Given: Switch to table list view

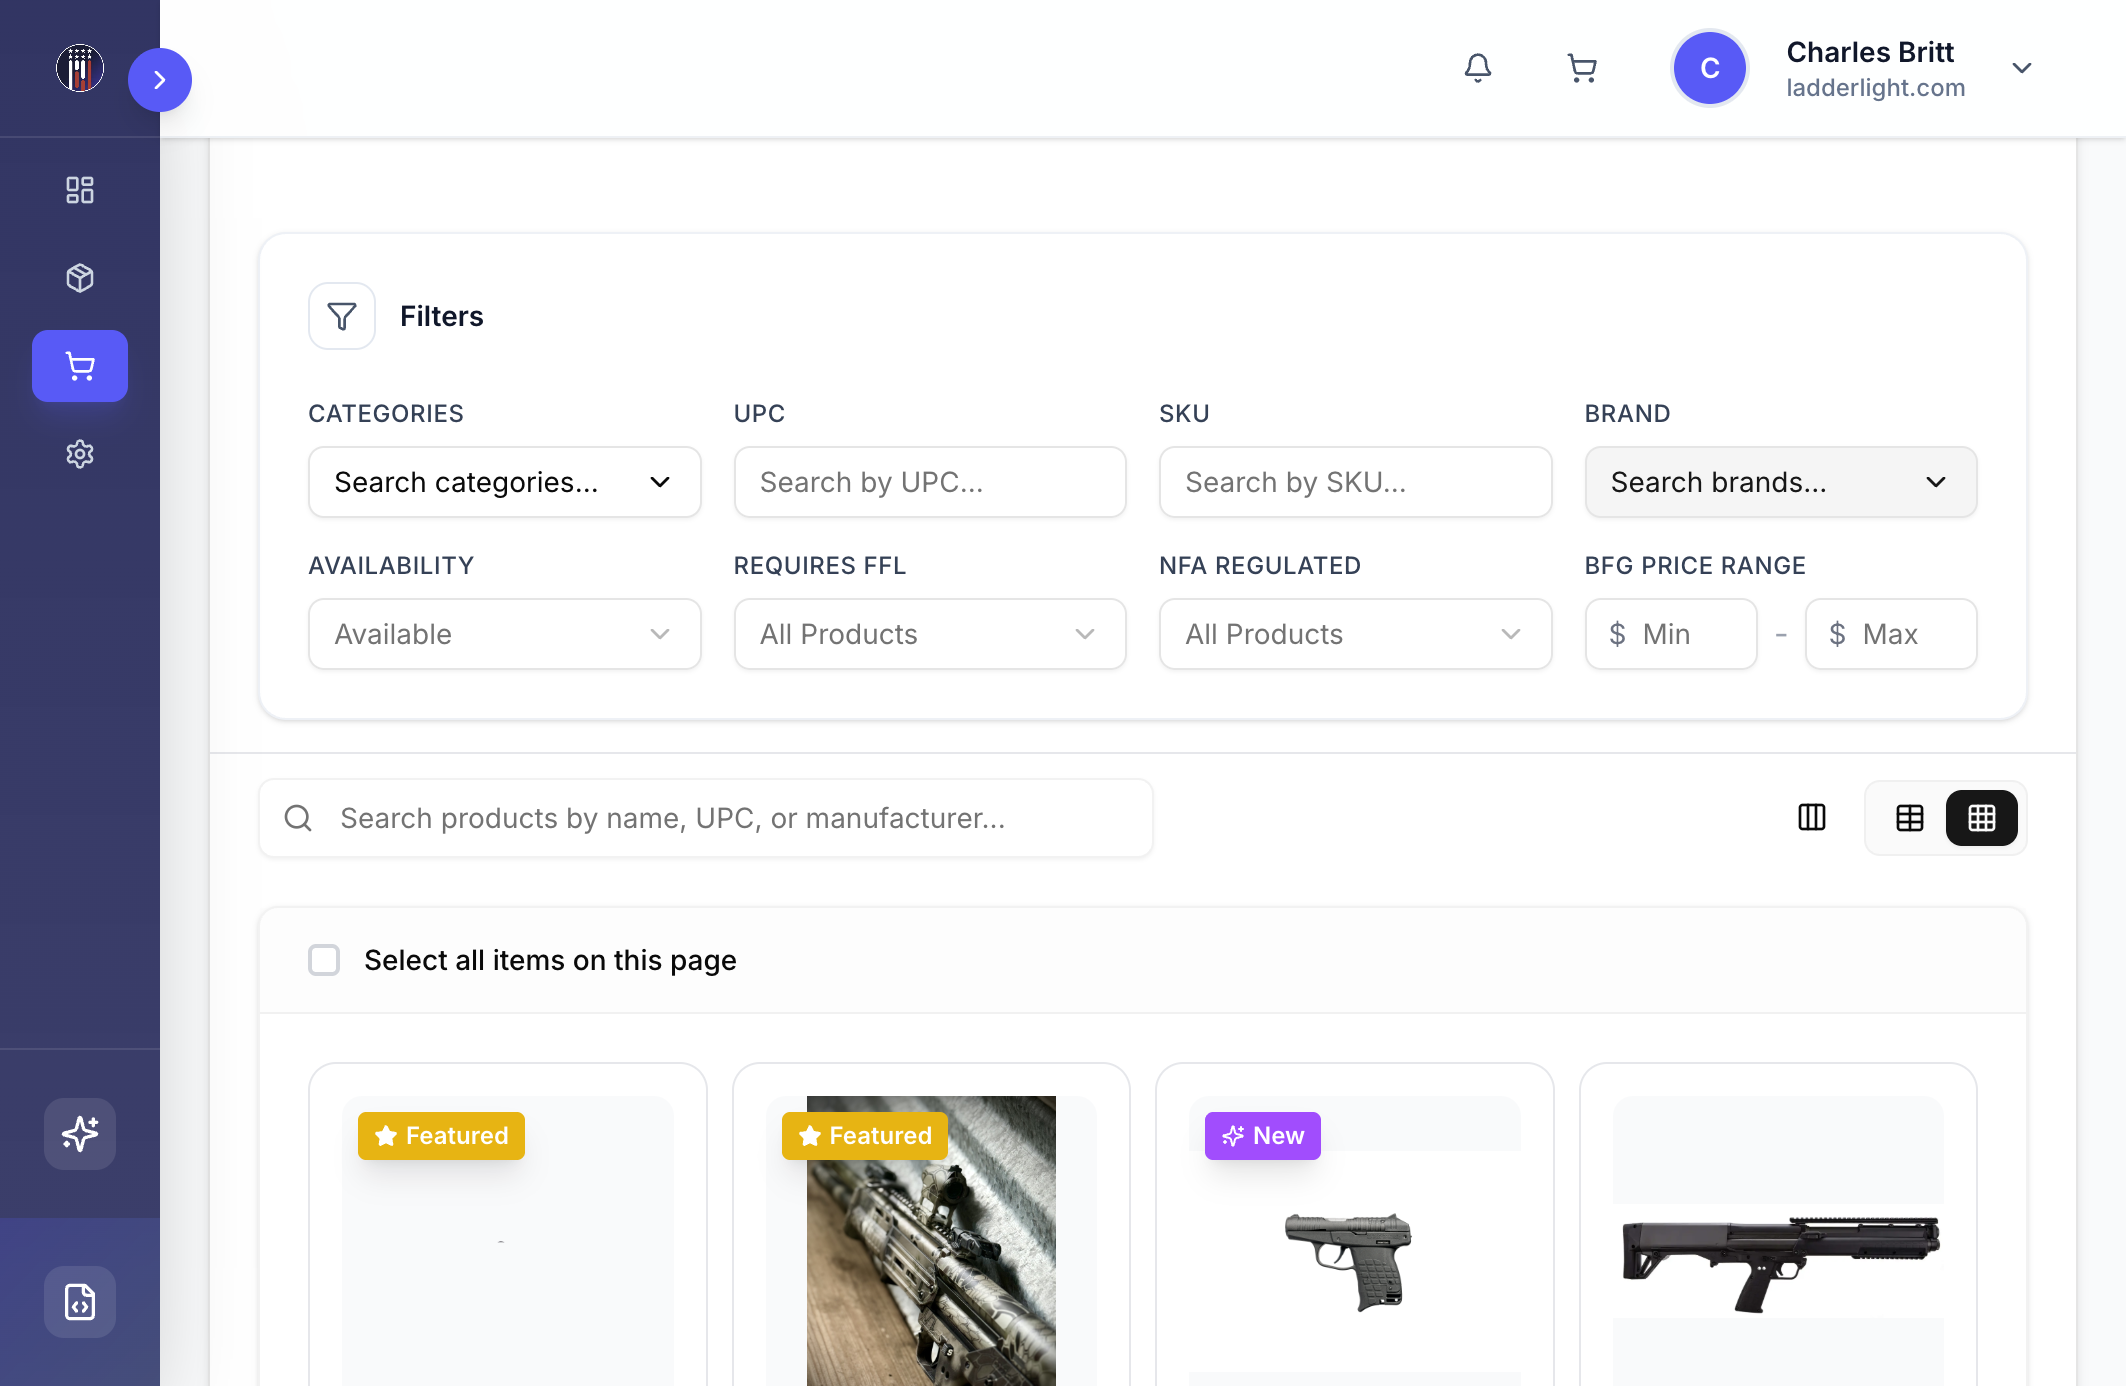Looking at the screenshot, I should pyautogui.click(x=1910, y=818).
